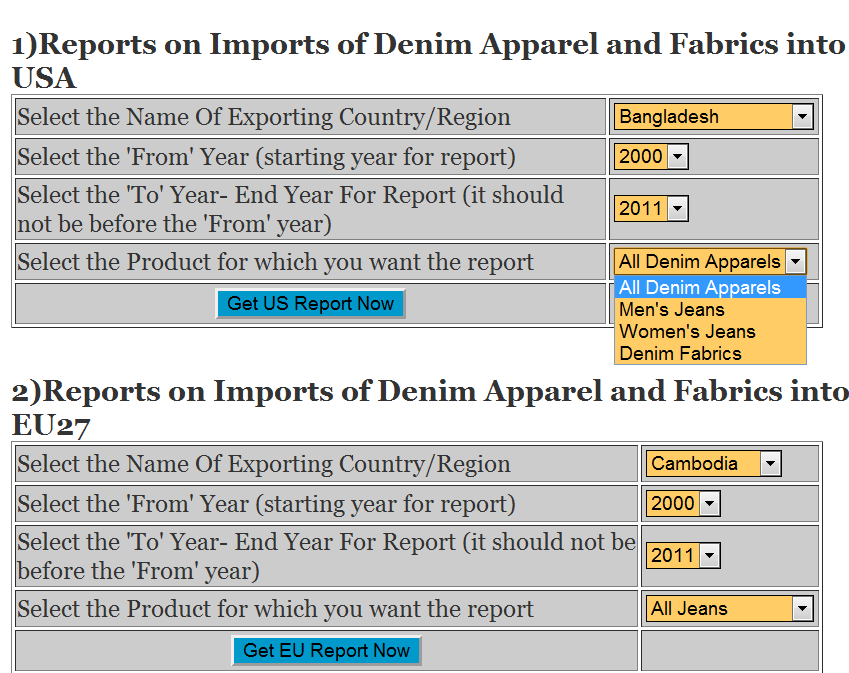Screen dimensions: 849x673
Task: Click the US section's exporting country label text
Action: click(263, 117)
